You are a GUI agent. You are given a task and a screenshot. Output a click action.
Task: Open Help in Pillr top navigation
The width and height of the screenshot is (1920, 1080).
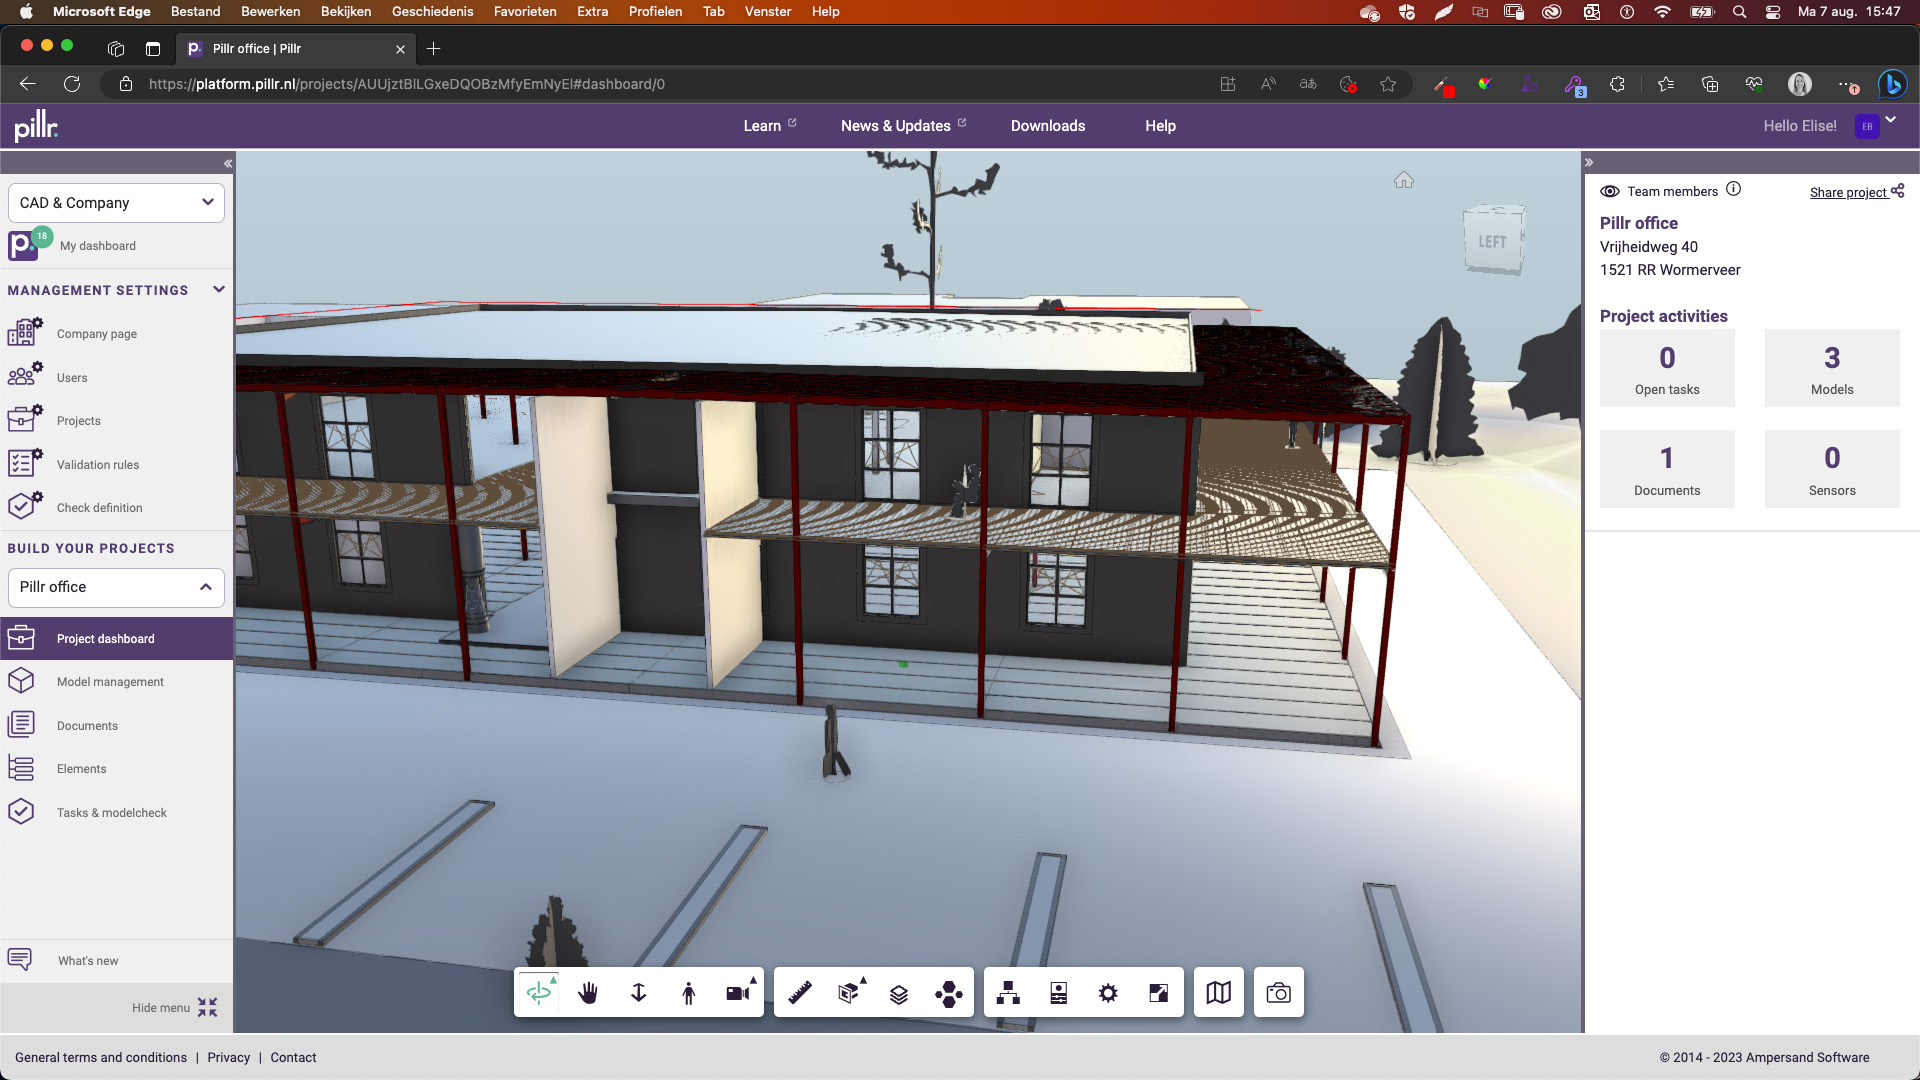tap(1160, 125)
